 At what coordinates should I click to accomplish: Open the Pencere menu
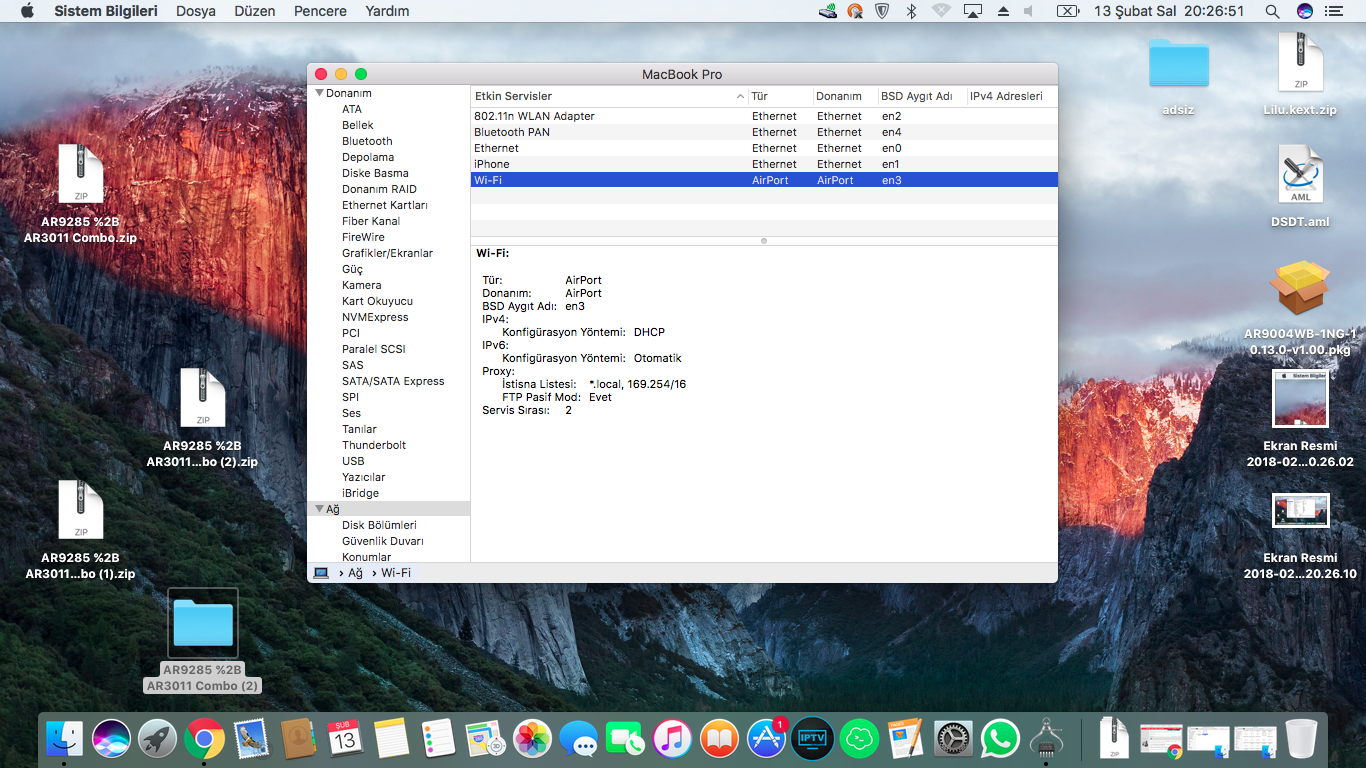[x=320, y=11]
